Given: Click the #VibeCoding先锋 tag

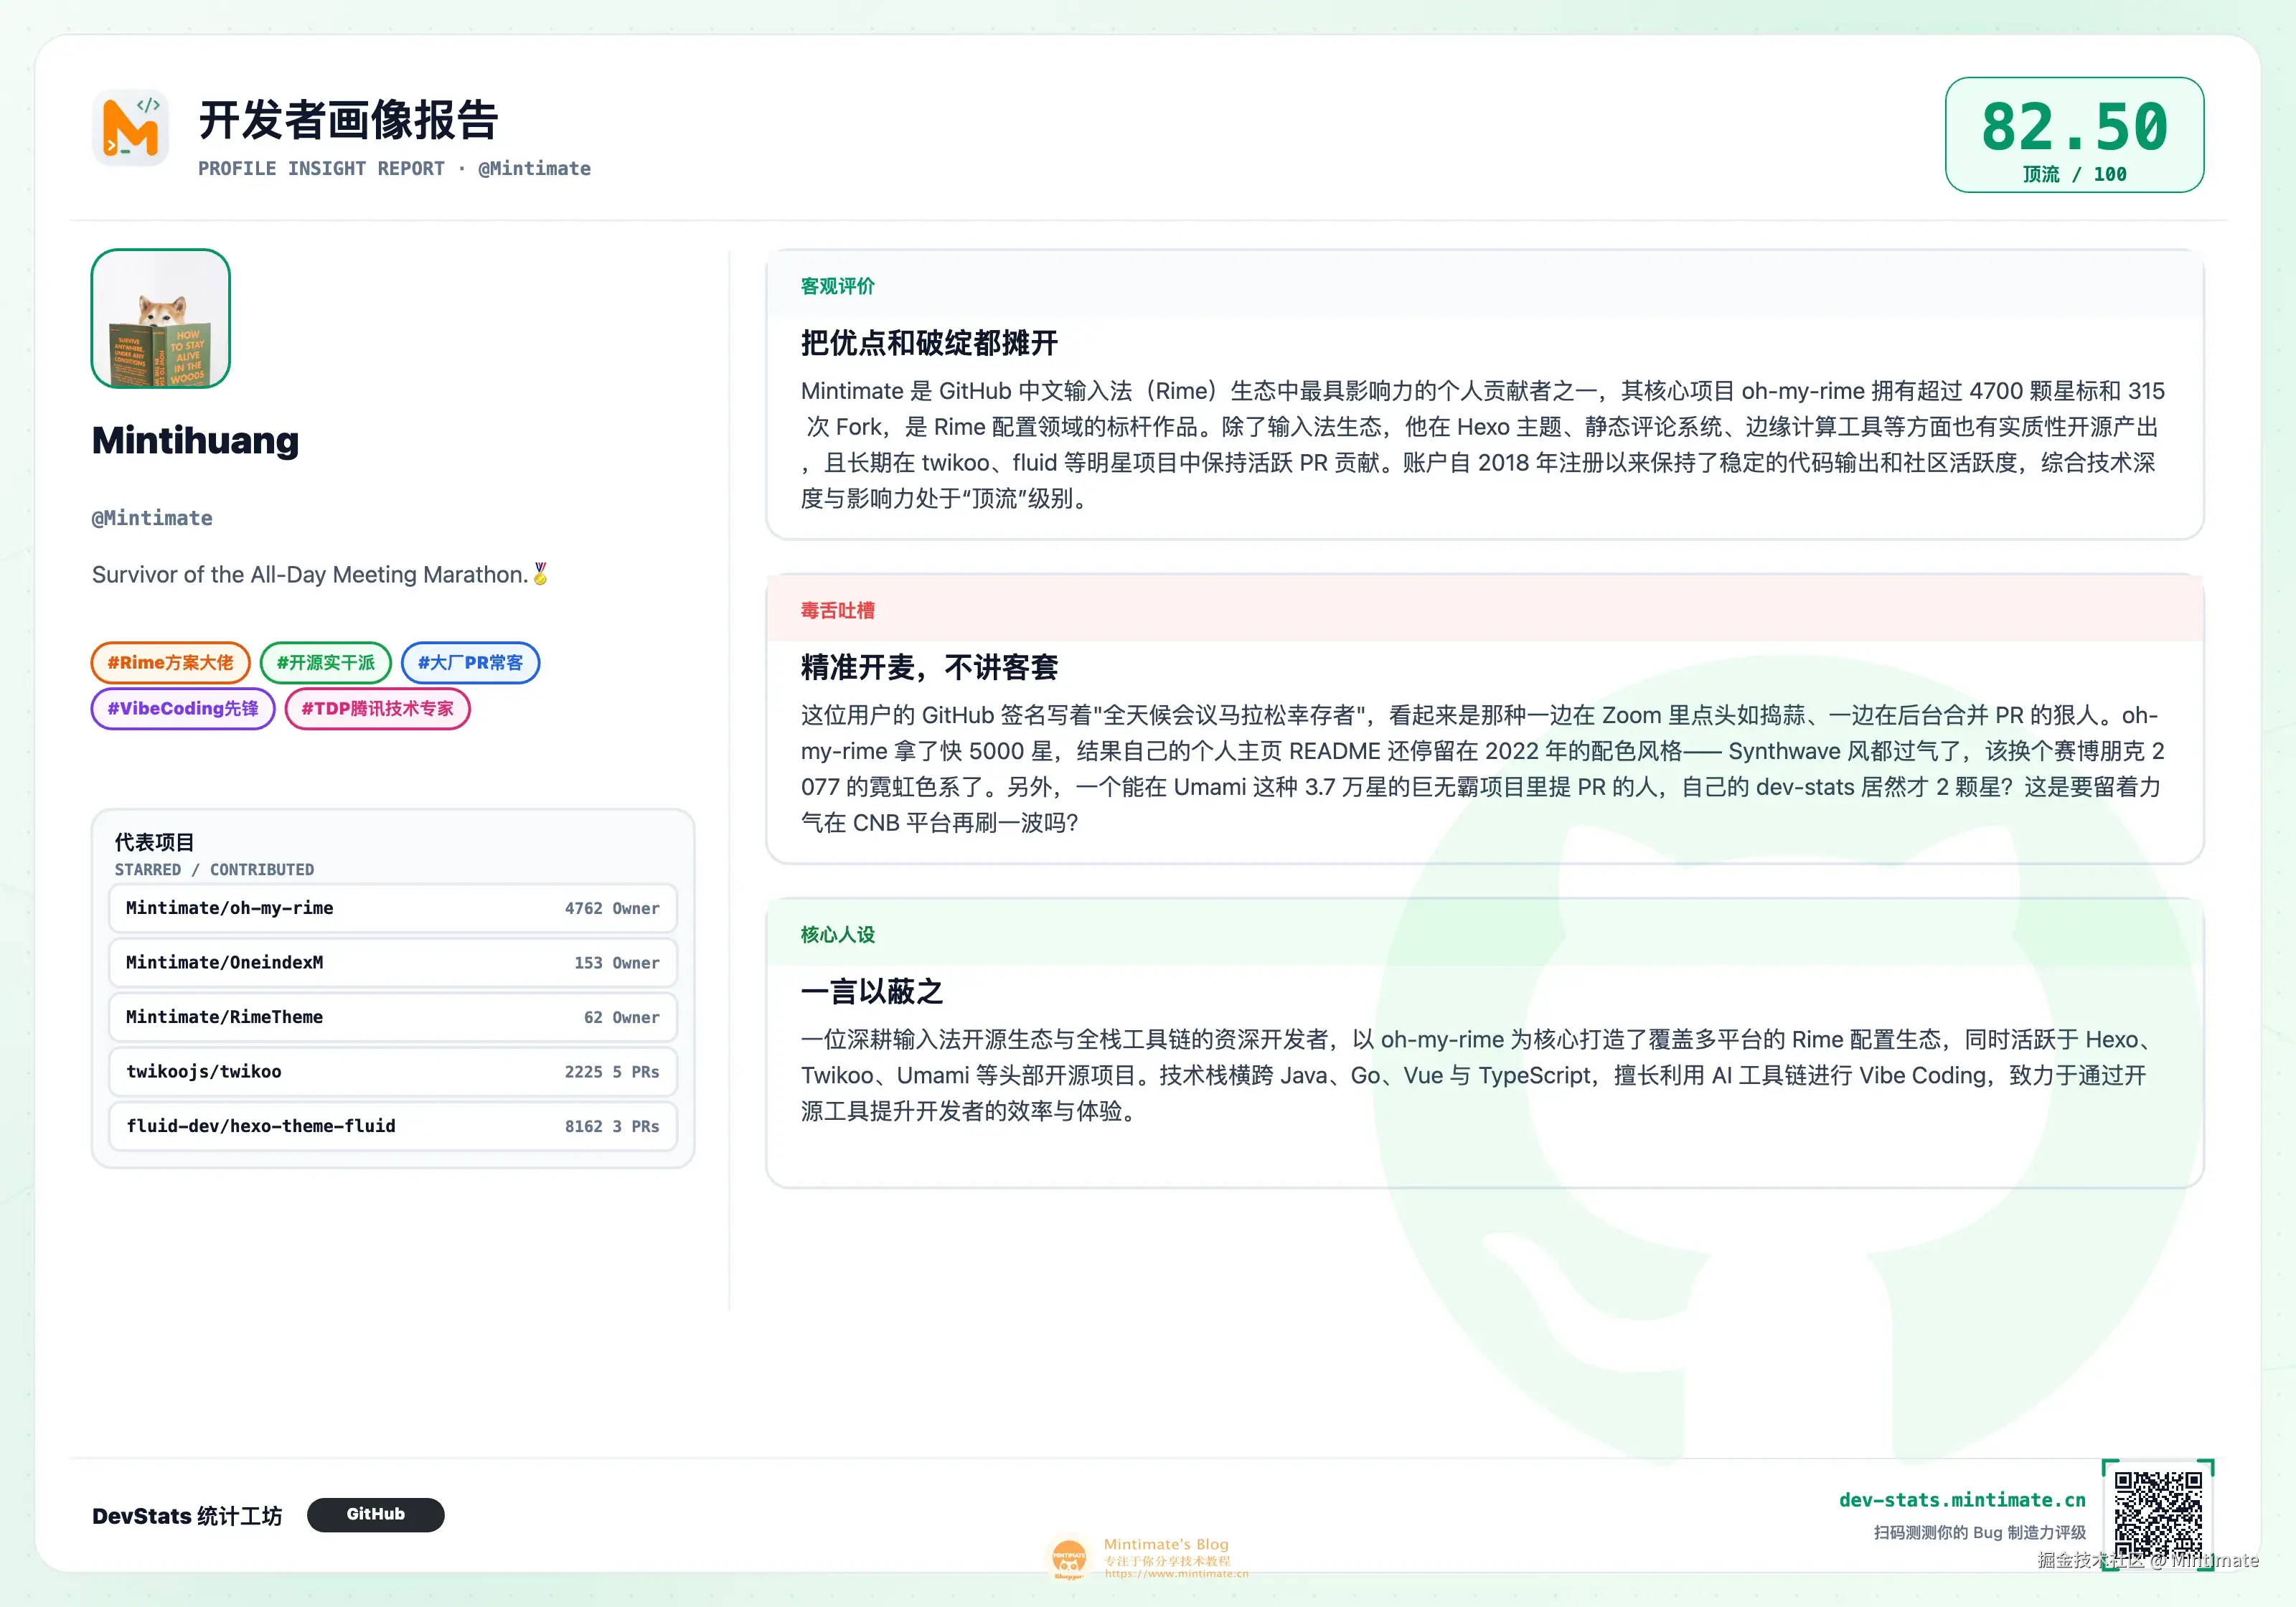Looking at the screenshot, I should (183, 708).
